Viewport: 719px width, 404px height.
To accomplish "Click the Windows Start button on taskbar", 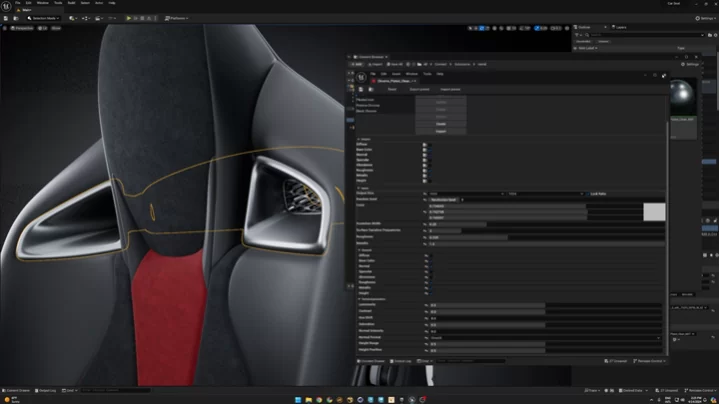I will (298, 400).
